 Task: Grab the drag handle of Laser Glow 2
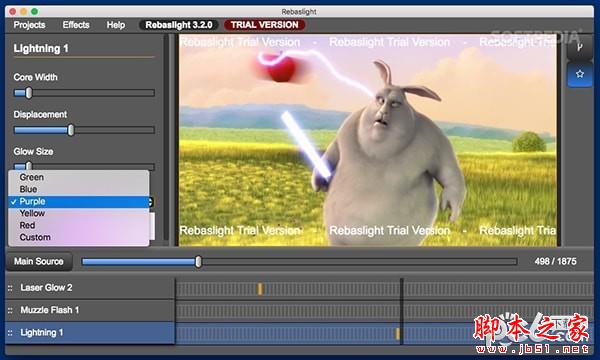tap(10, 288)
